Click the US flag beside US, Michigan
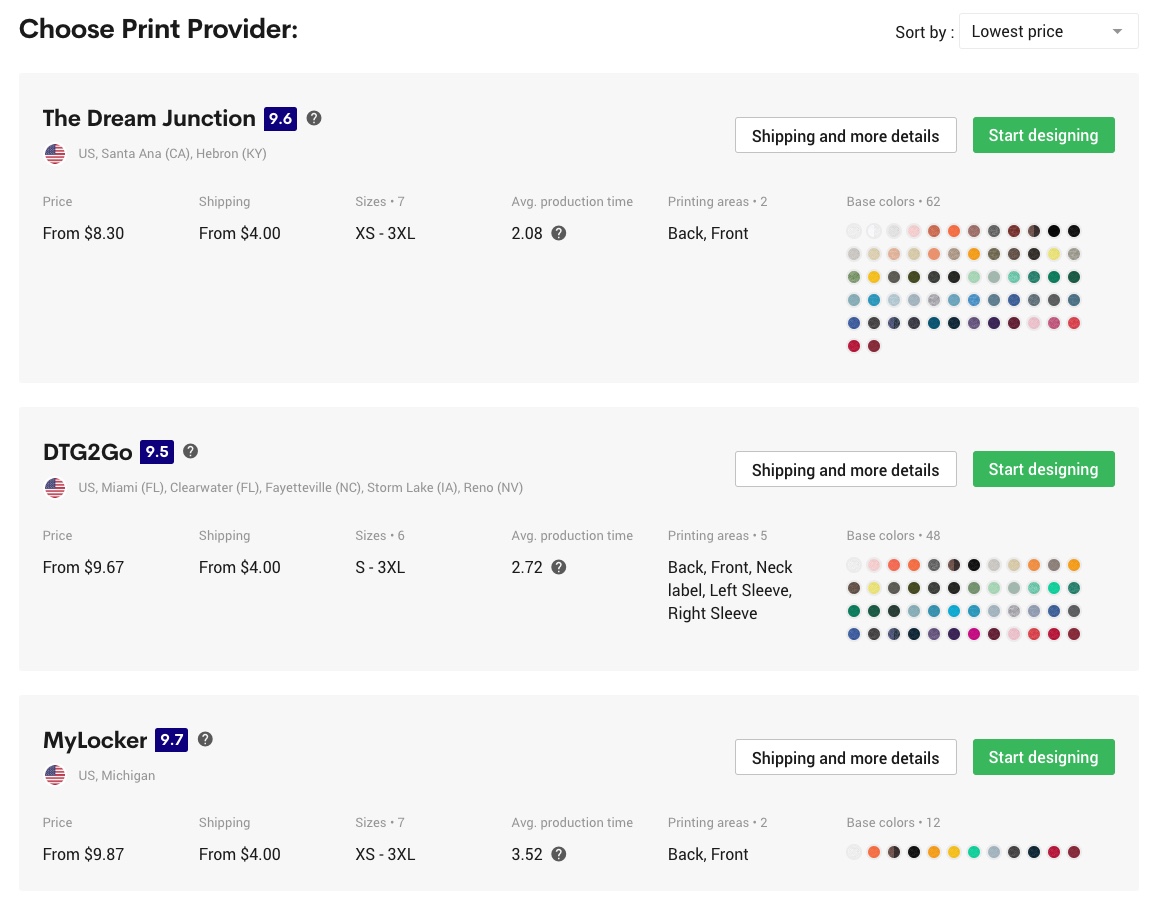Viewport: 1153px width, 907px height. (x=55, y=775)
